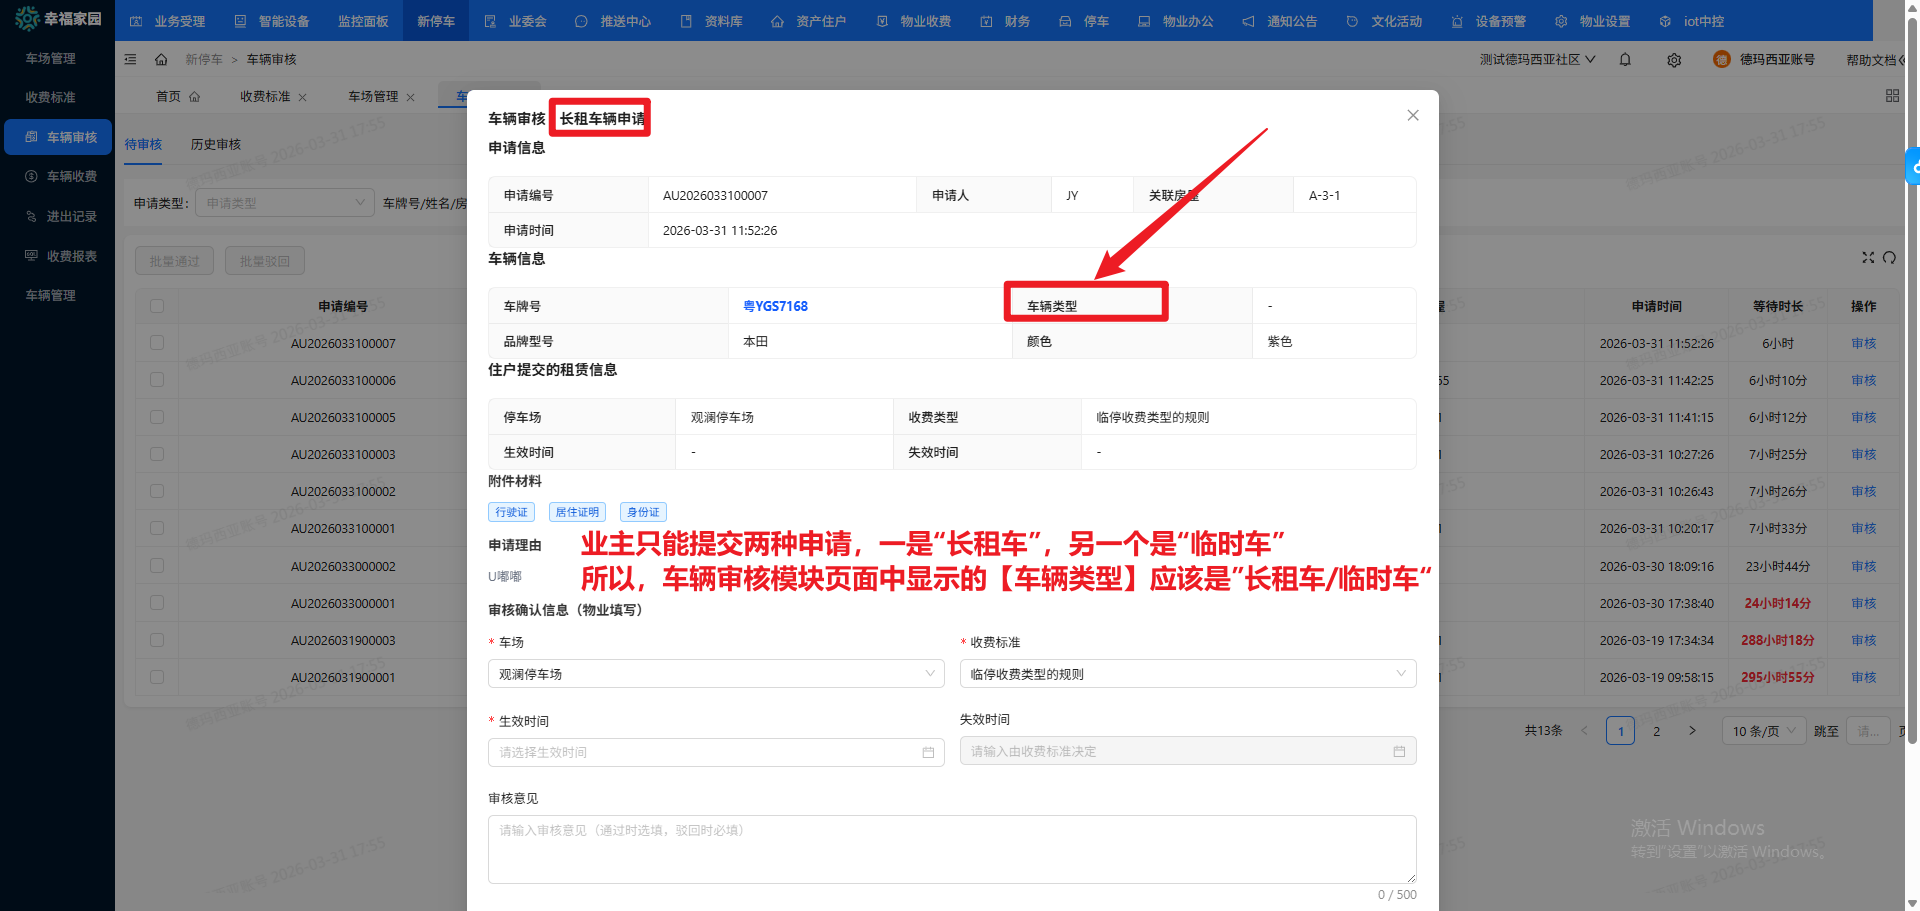Viewport: 1920px width, 911px height.
Task: Open the settings gear in top bar
Action: [1673, 60]
